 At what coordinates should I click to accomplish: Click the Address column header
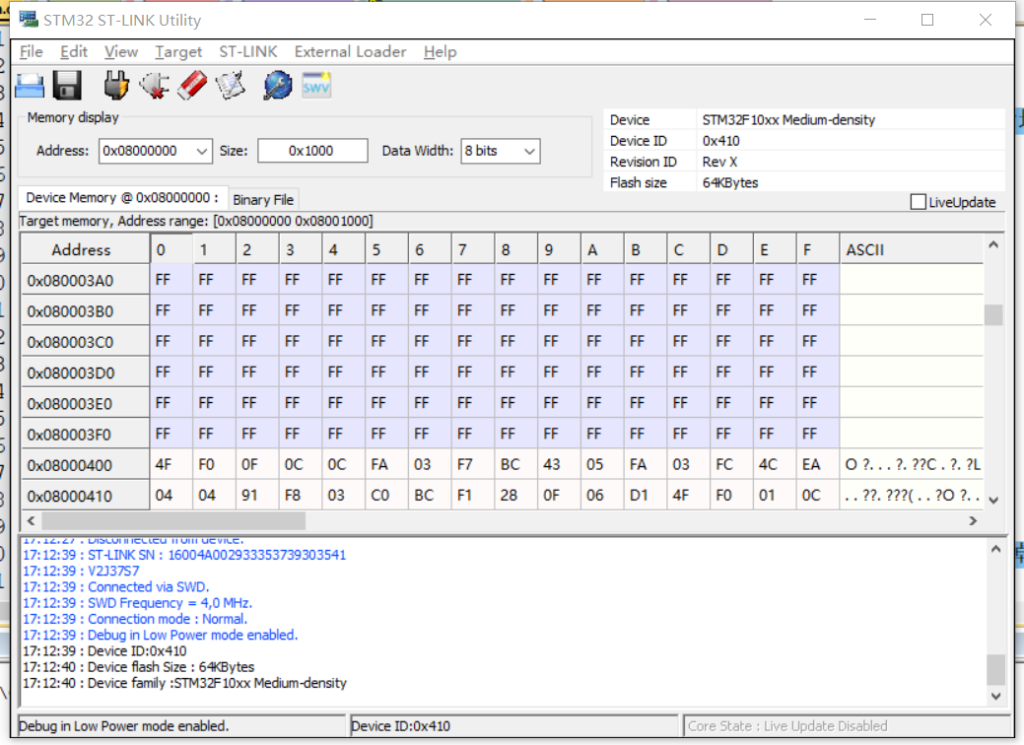click(x=84, y=249)
